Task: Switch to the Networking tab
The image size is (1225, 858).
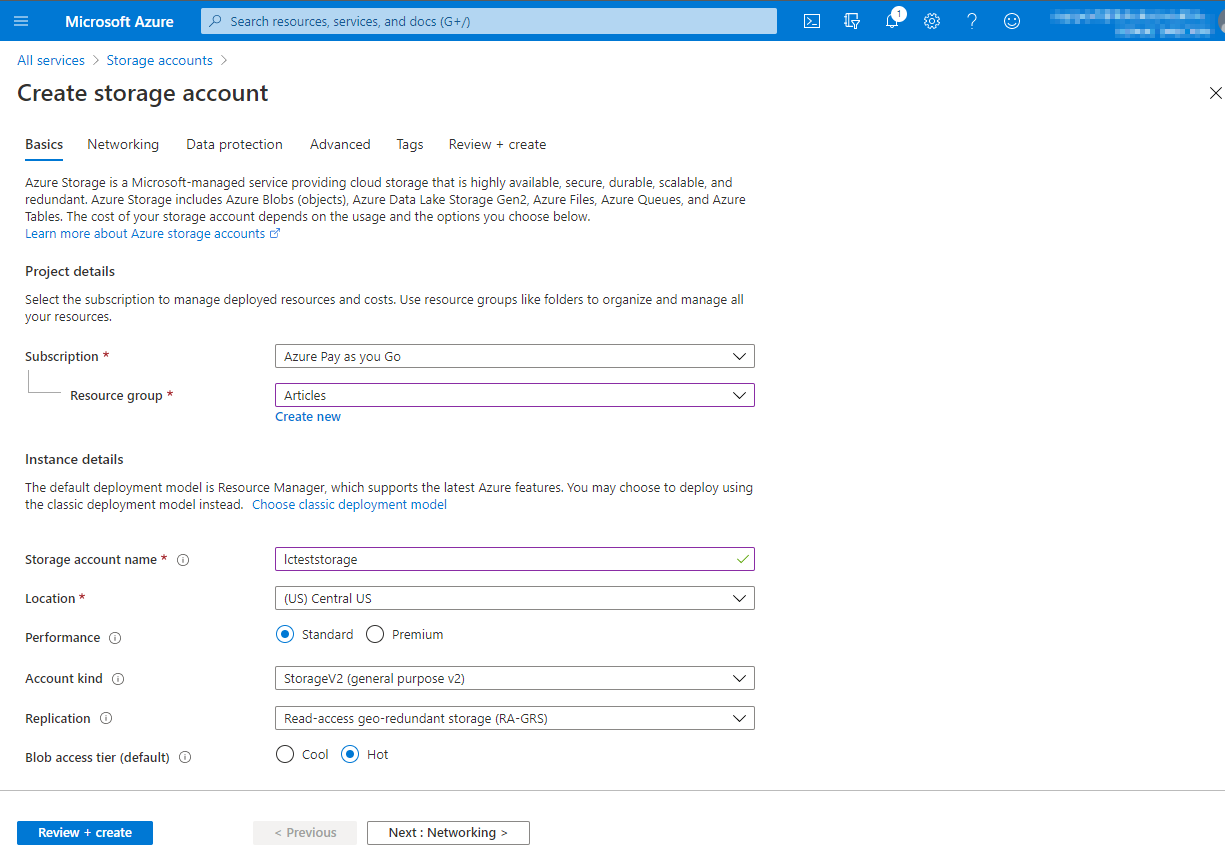Action: [123, 144]
